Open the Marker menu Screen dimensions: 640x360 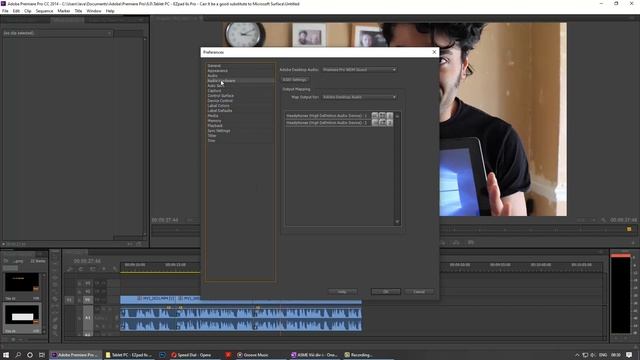pos(64,11)
